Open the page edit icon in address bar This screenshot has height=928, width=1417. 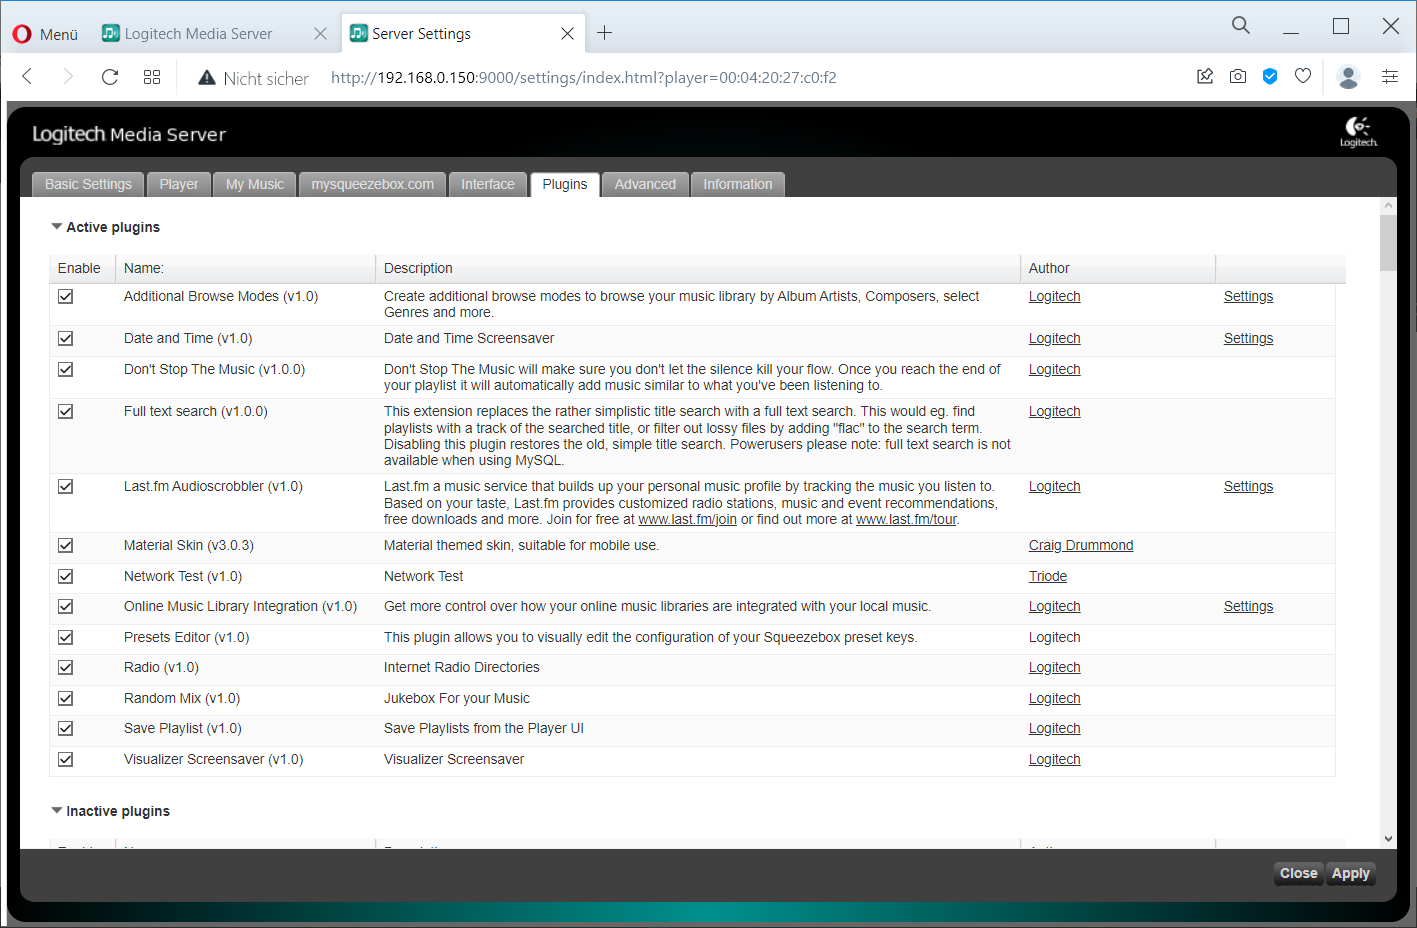tap(1205, 76)
